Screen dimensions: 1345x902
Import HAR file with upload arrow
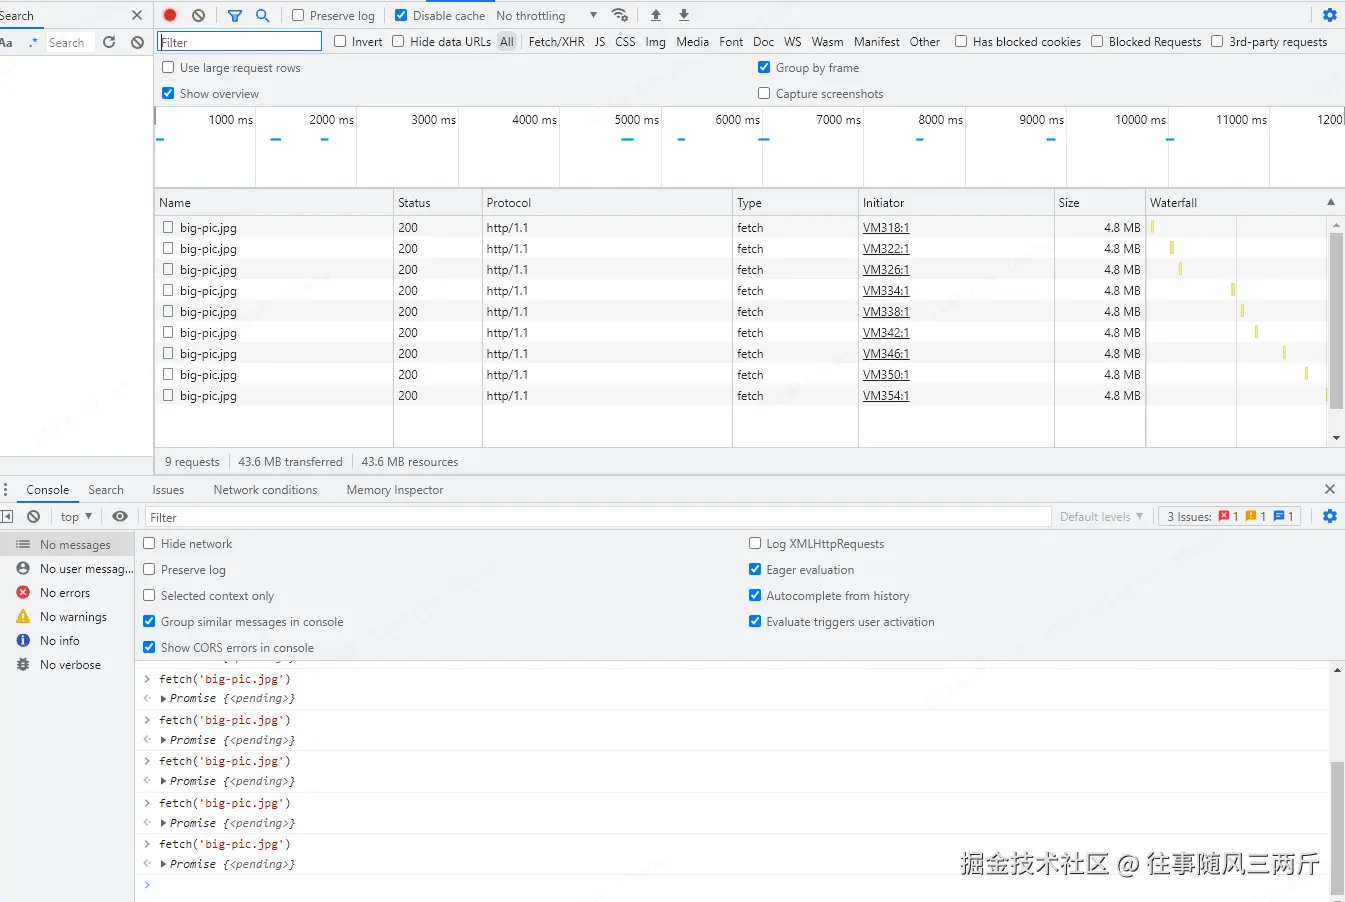click(656, 15)
